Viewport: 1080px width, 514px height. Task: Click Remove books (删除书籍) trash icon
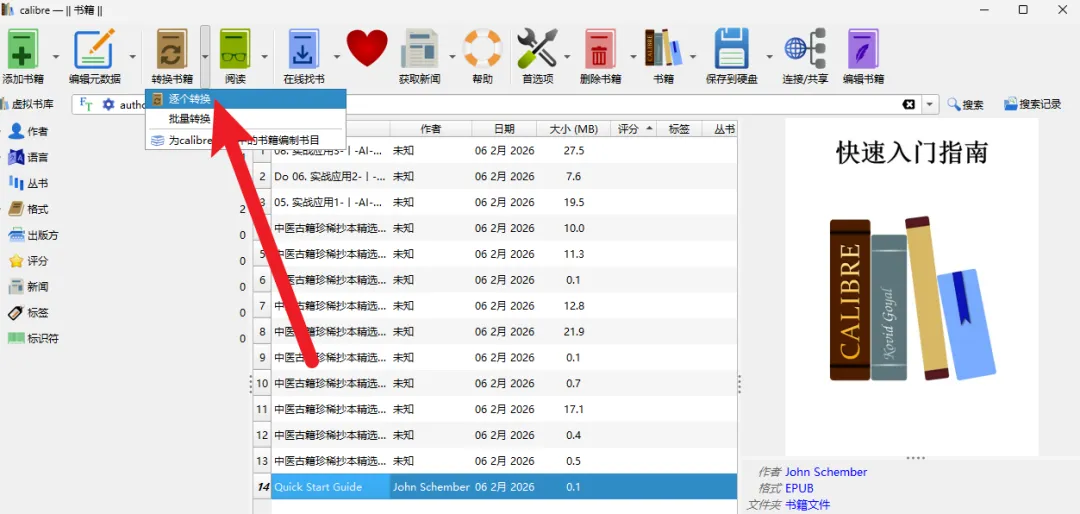point(600,48)
